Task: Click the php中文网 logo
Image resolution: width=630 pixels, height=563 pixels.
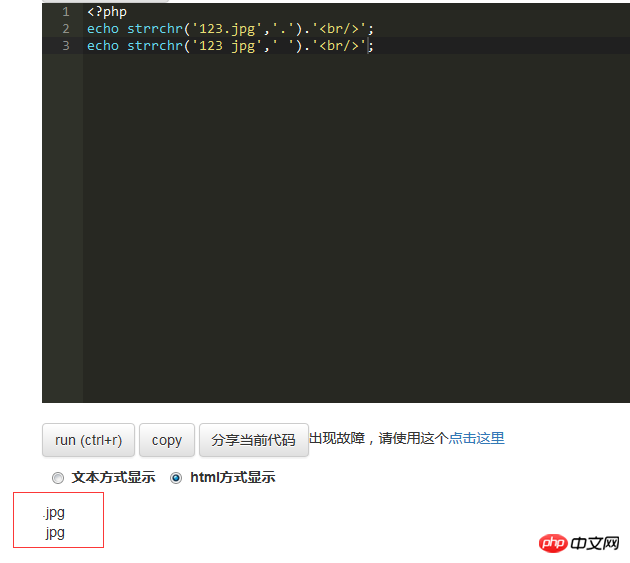Action: click(x=579, y=543)
